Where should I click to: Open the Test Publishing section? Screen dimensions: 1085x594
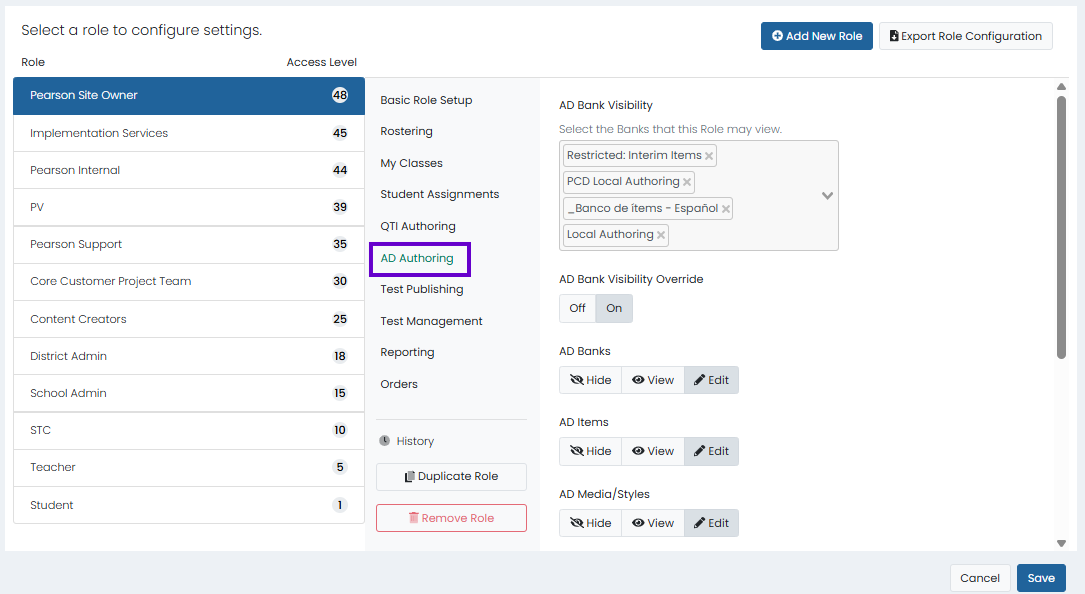click(x=421, y=289)
